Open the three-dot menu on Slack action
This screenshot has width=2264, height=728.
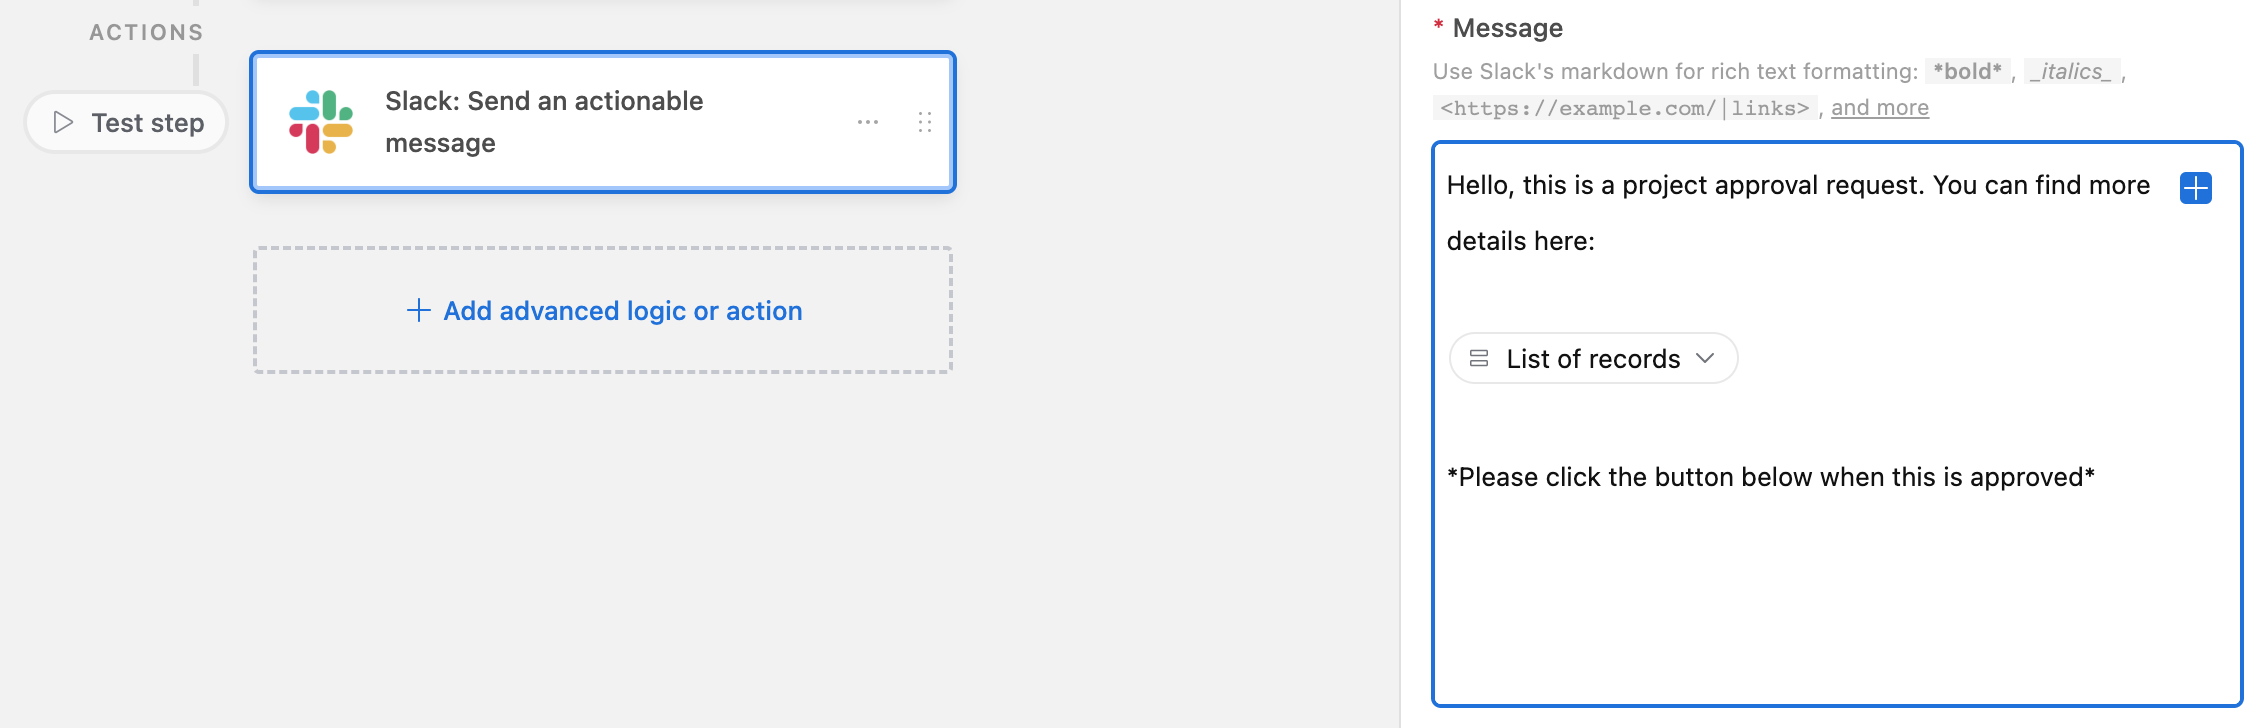pos(868,122)
